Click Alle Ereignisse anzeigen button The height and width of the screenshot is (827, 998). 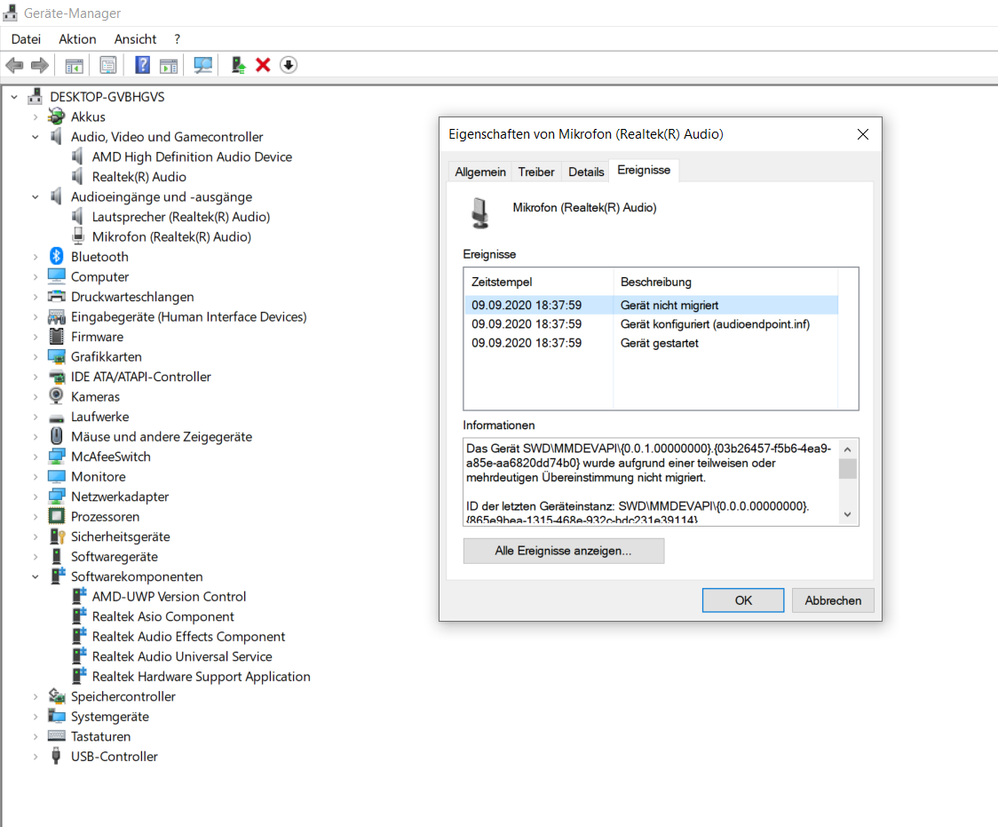[563, 551]
